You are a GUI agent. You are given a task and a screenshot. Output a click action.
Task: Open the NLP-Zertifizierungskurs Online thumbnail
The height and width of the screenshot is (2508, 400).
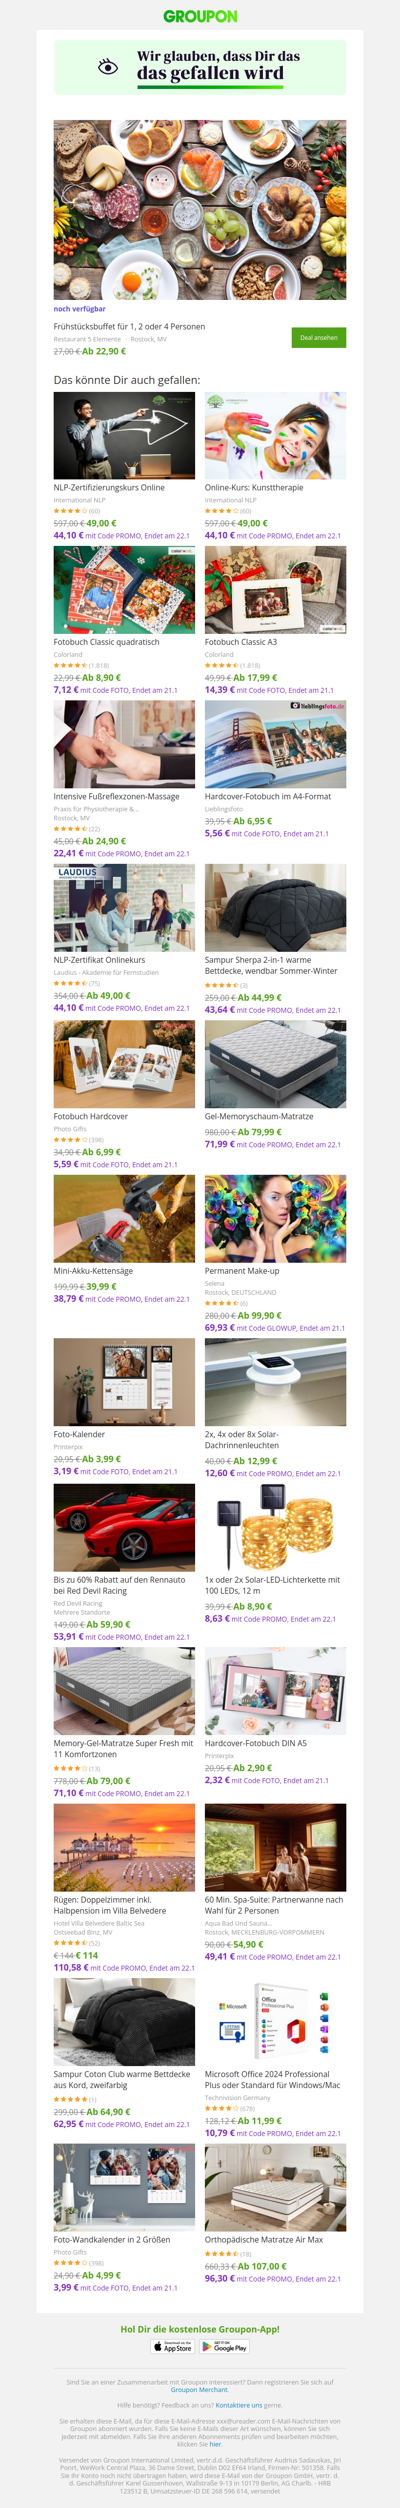pyautogui.click(x=124, y=436)
